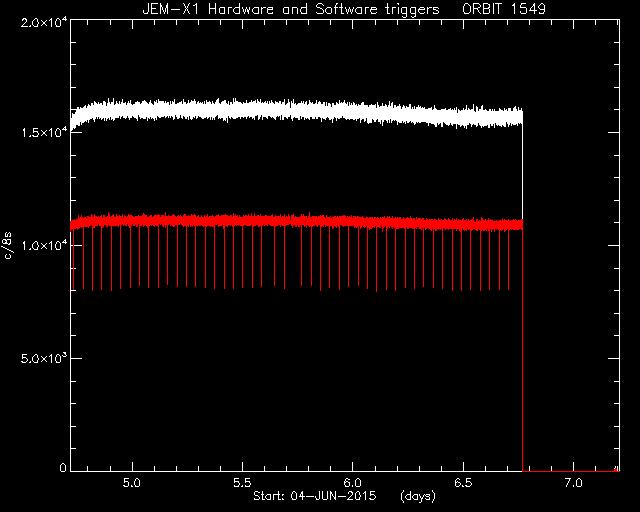Click the 1.5×10⁴ y-axis tick label
Viewport: 640px width, 512px height.
coord(44,132)
